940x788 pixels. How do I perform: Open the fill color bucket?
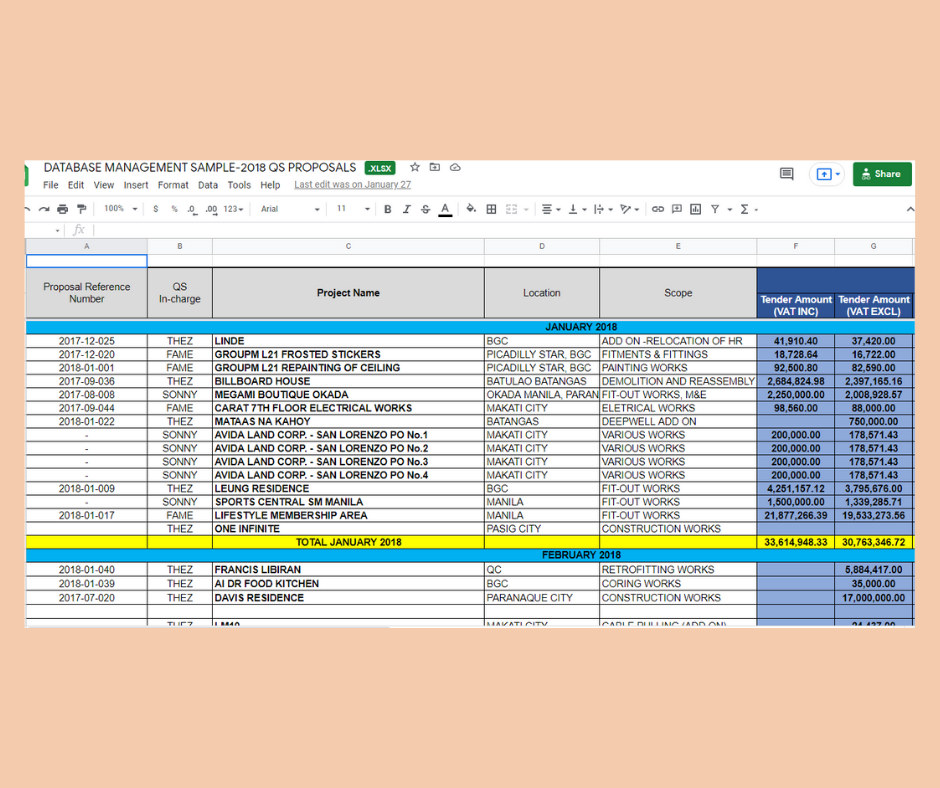click(x=471, y=209)
